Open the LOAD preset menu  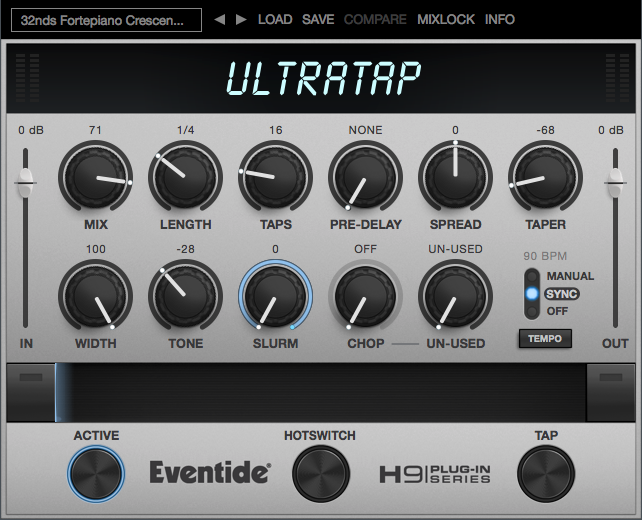pyautogui.click(x=275, y=19)
